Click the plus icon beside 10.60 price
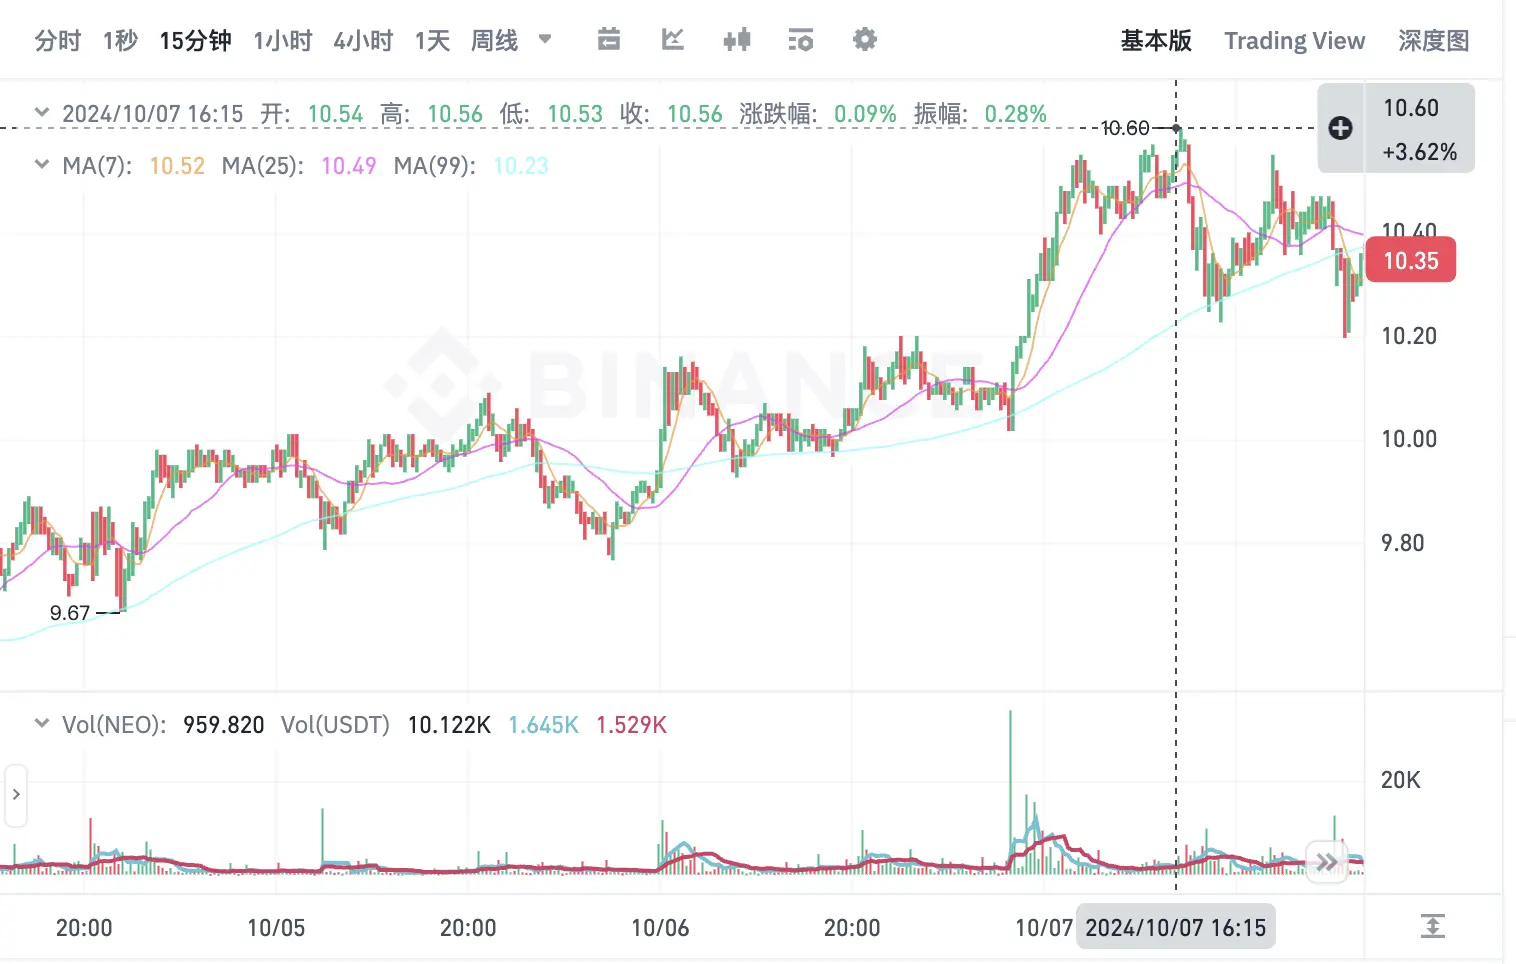This screenshot has height=964, width=1516. [x=1340, y=128]
